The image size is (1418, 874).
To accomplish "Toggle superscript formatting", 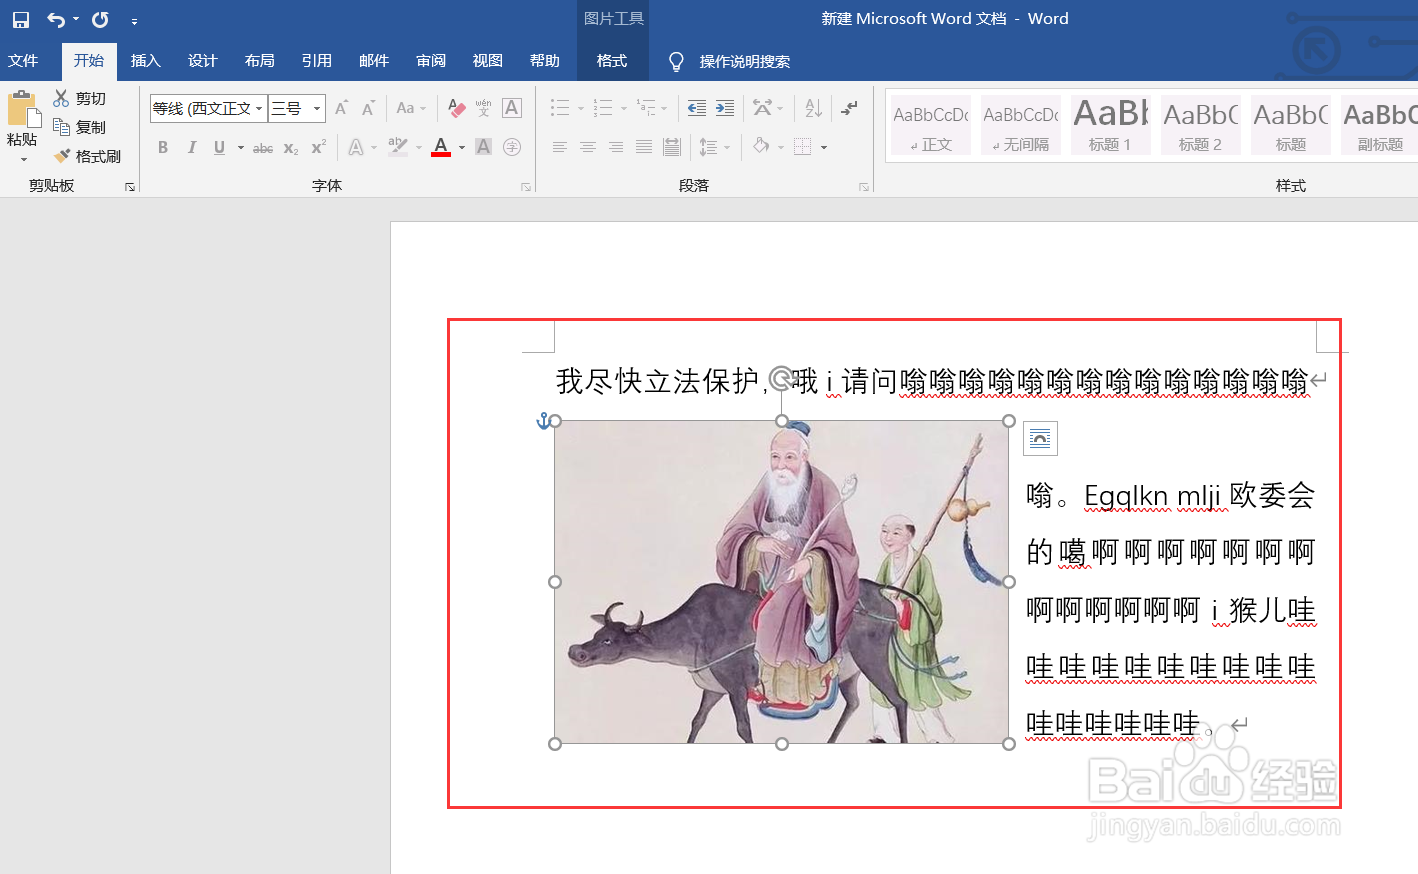I will click(319, 147).
